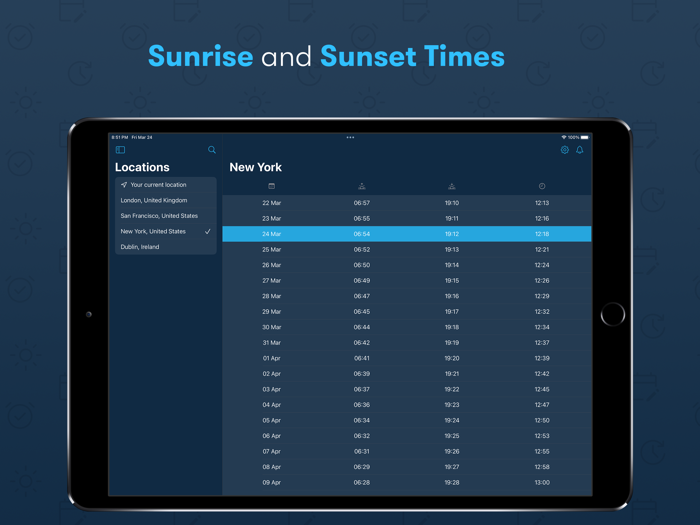Click sunset time 19:20
The height and width of the screenshot is (525, 700).
(x=452, y=358)
